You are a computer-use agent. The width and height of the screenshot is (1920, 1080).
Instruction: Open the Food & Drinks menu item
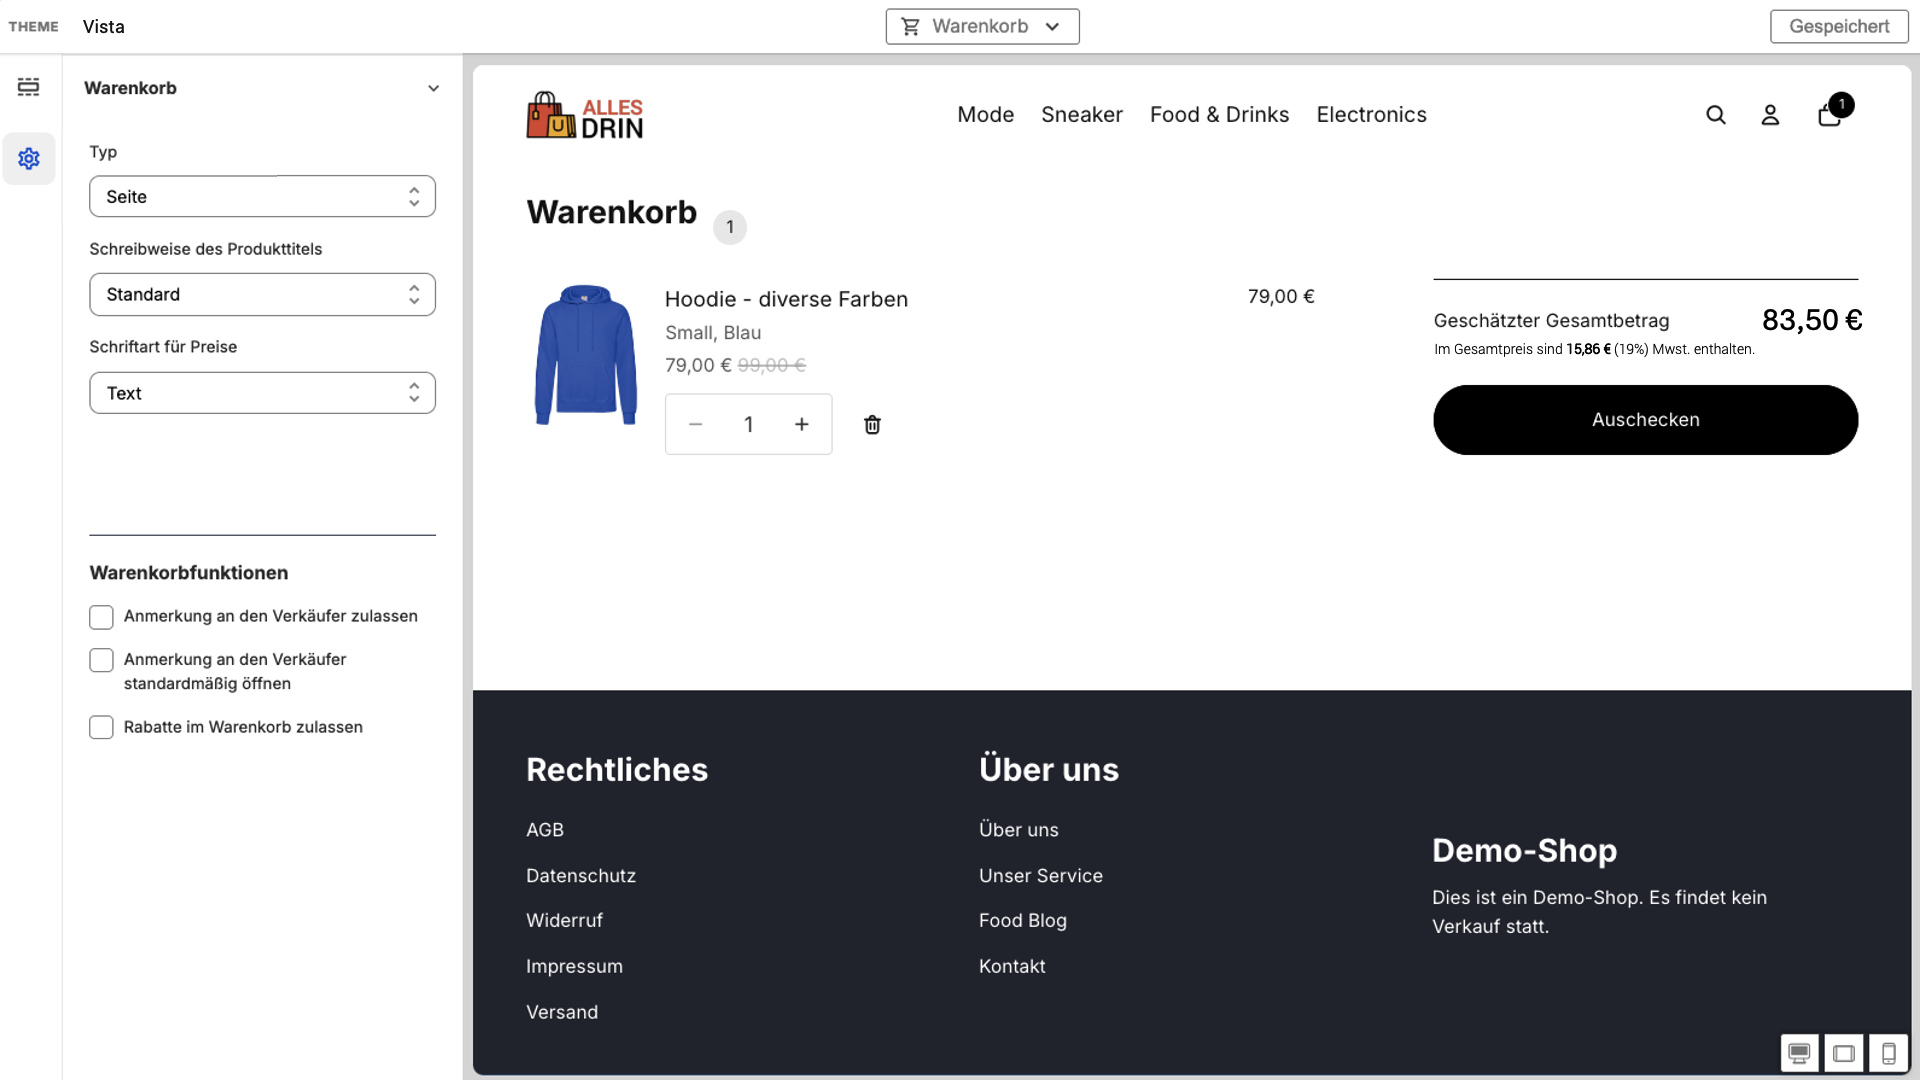[x=1219, y=115]
